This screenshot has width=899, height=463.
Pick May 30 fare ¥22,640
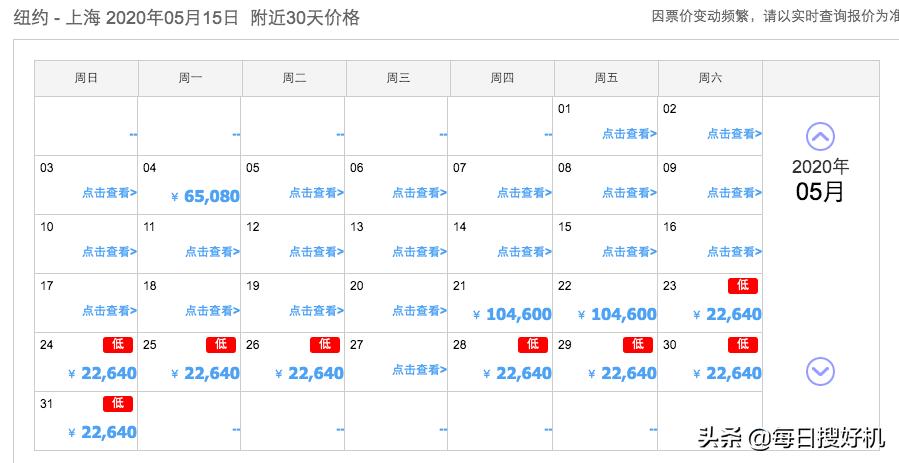tap(727, 374)
